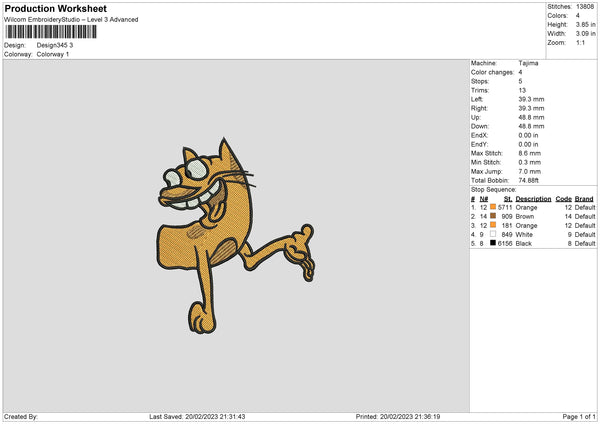
Task: Click the Design name Design345 3
Action: 55,45
